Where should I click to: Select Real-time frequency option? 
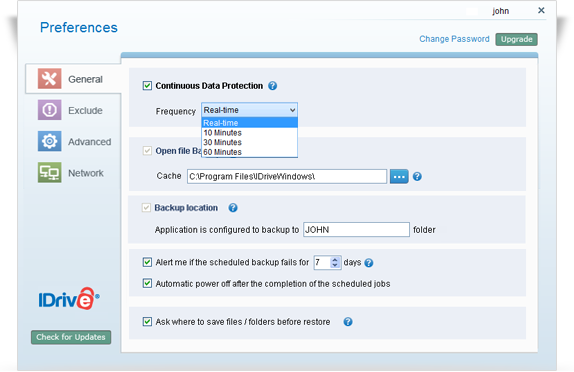[249, 123]
